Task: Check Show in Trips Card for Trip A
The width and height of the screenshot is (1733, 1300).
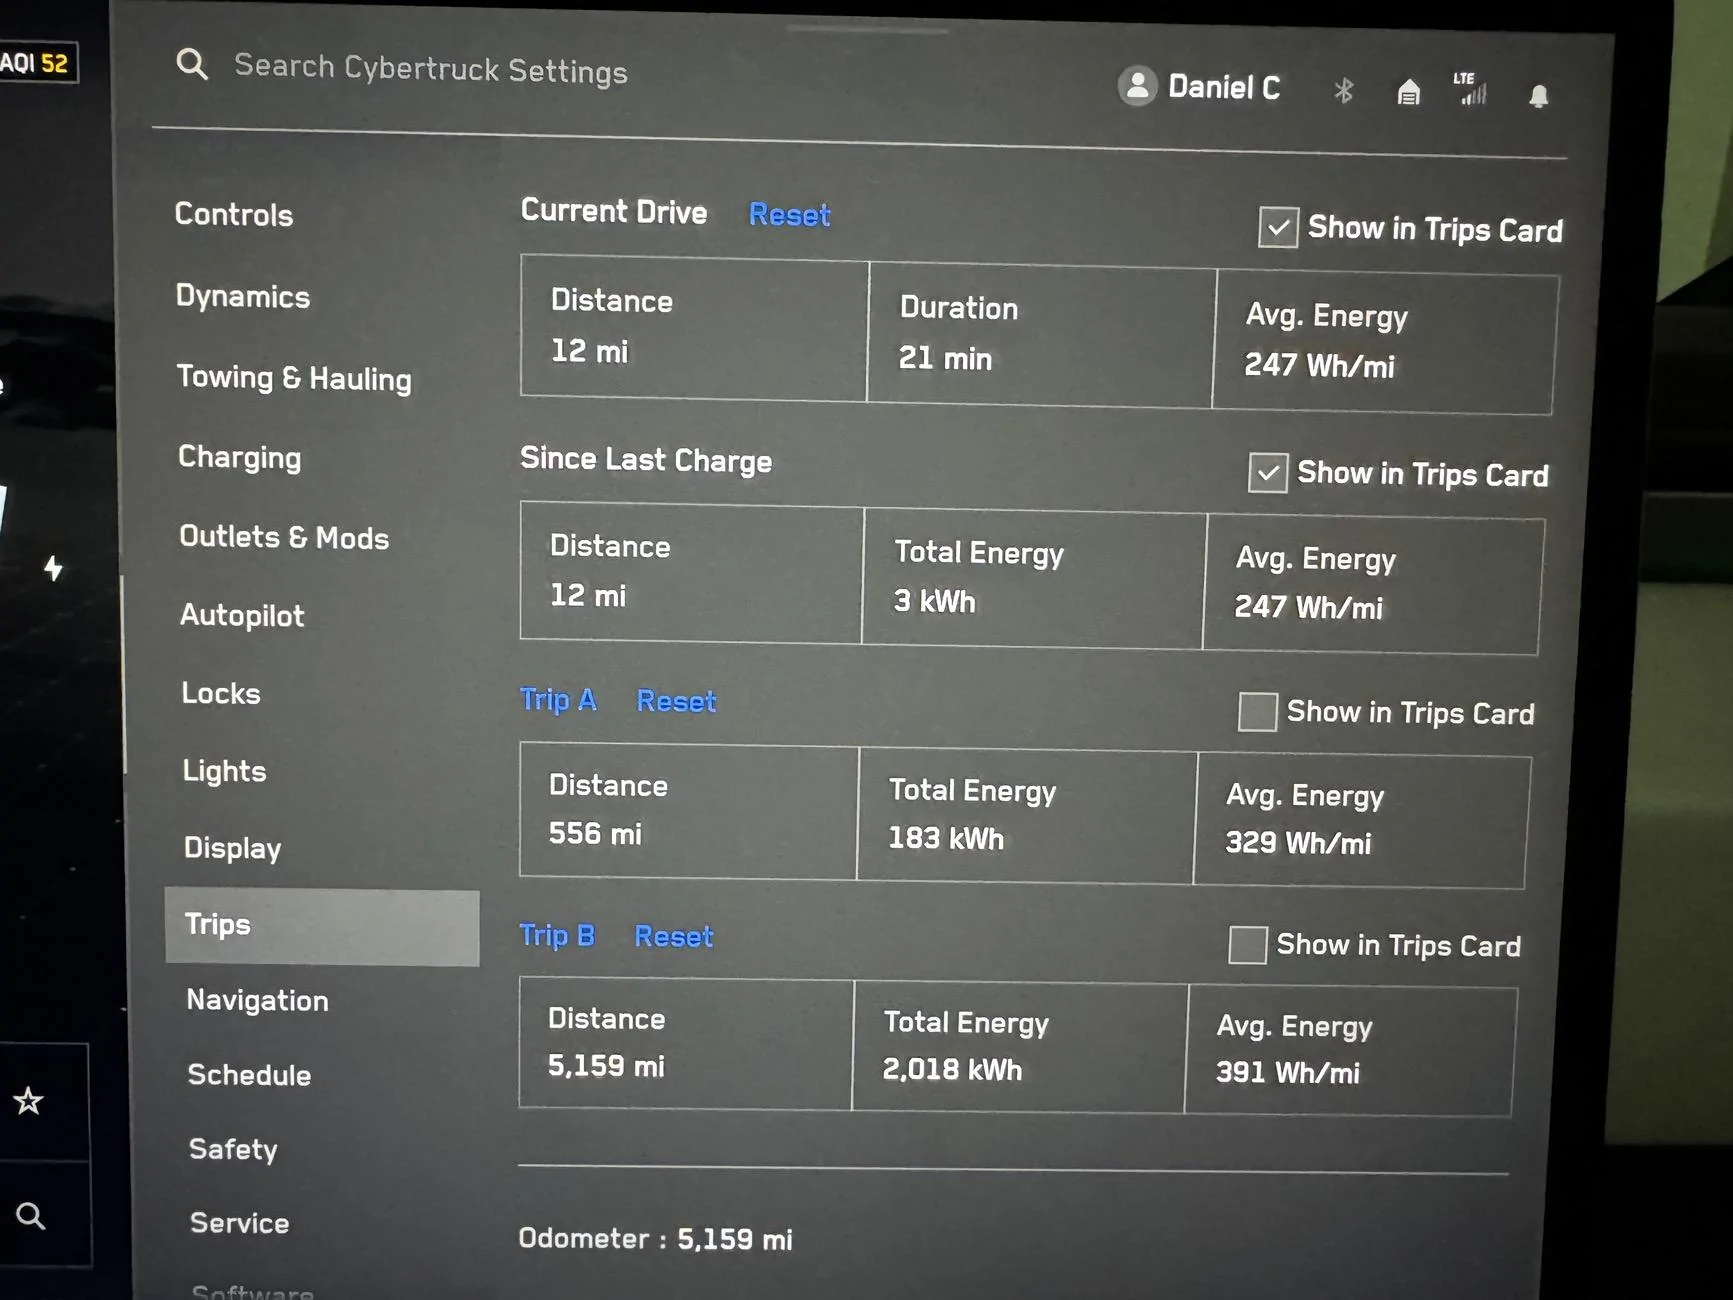Action: pos(1257,711)
